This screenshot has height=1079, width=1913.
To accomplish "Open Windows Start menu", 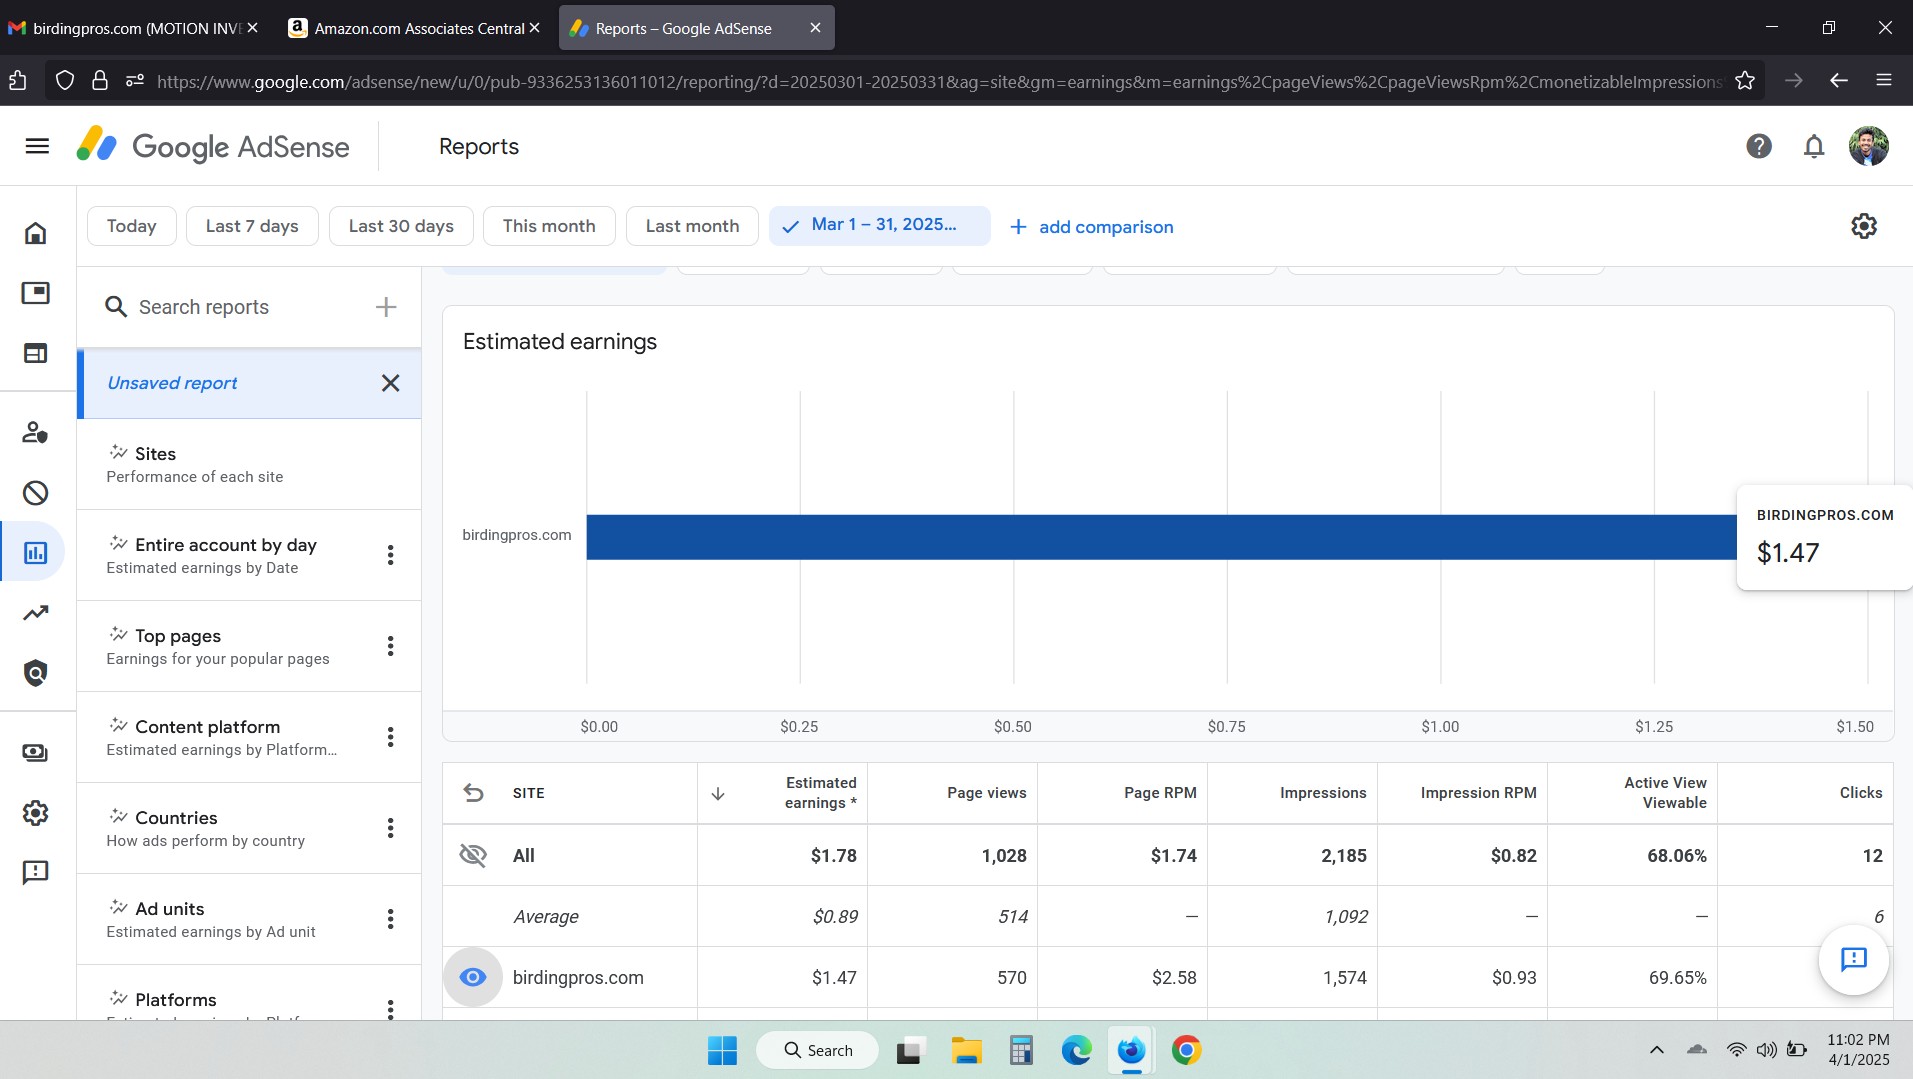I will click(722, 1050).
